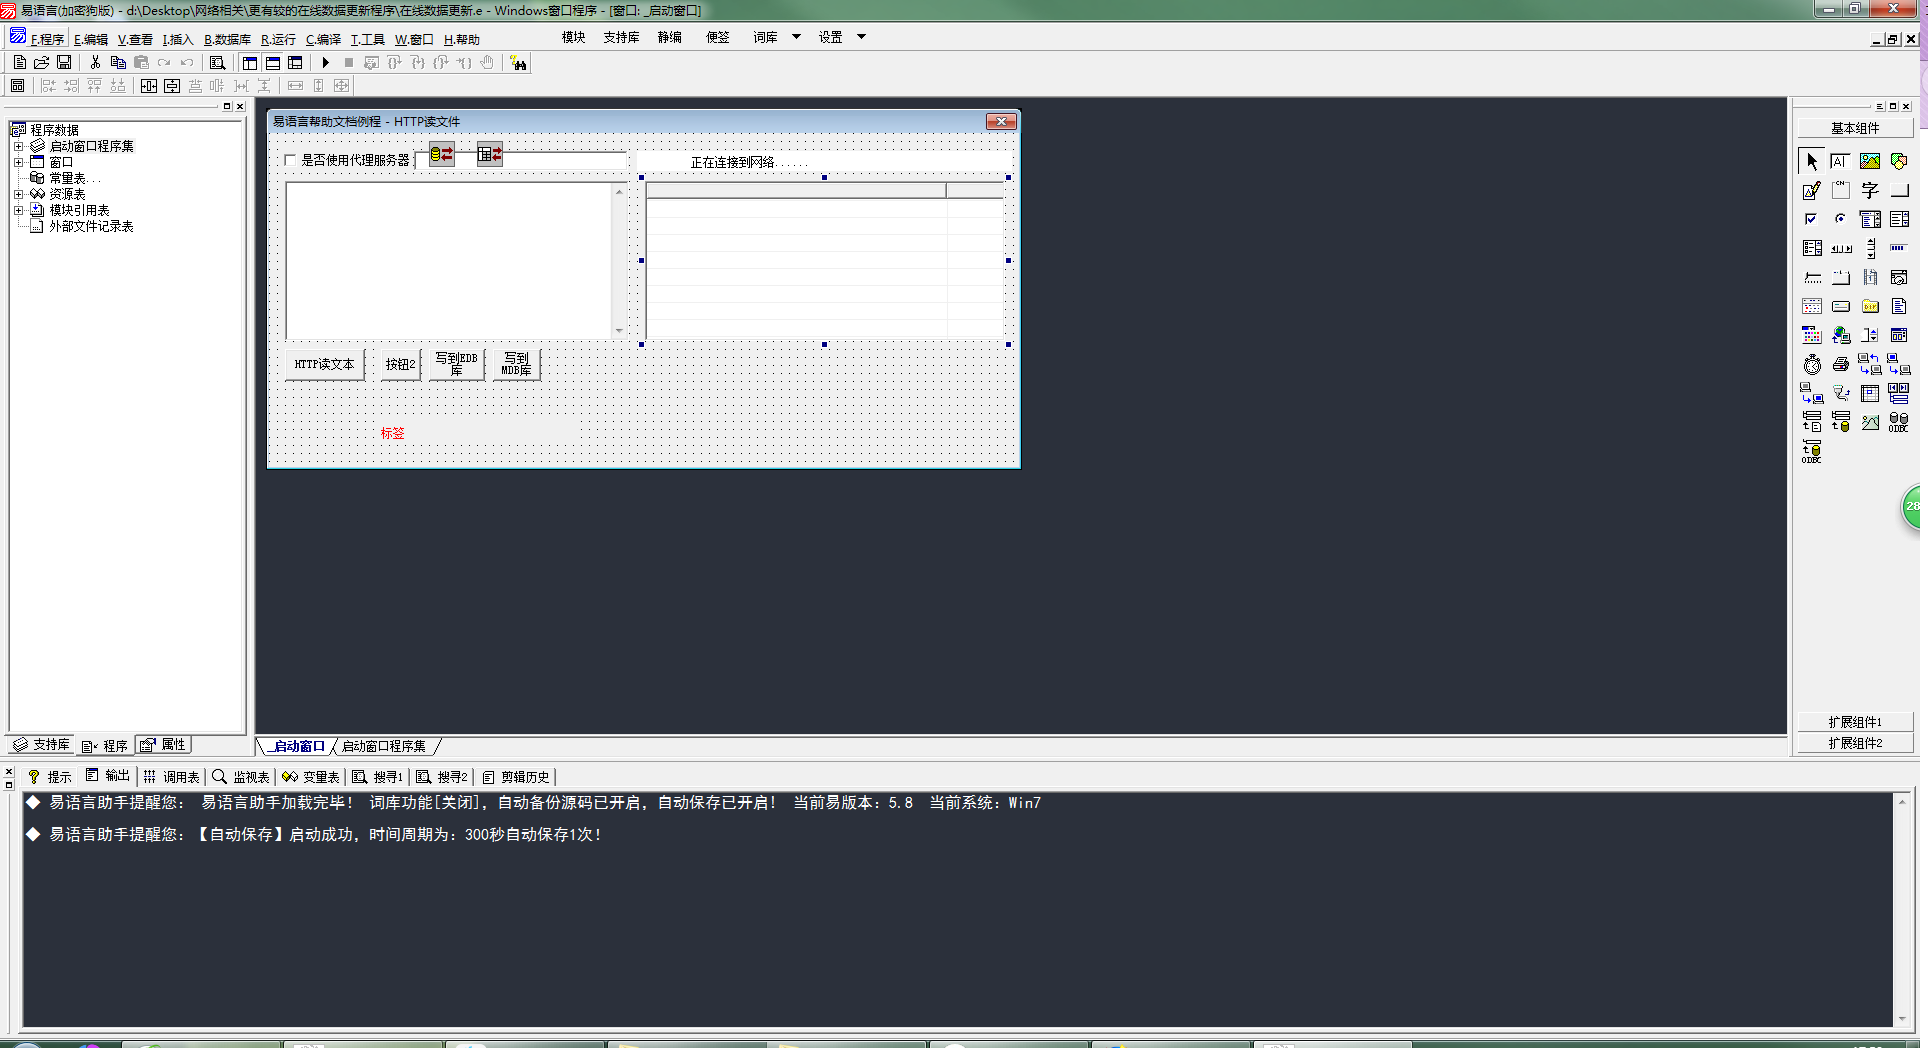The image size is (1928, 1048).
Task: Open the 扩展组件1 palette section
Action: [1855, 722]
